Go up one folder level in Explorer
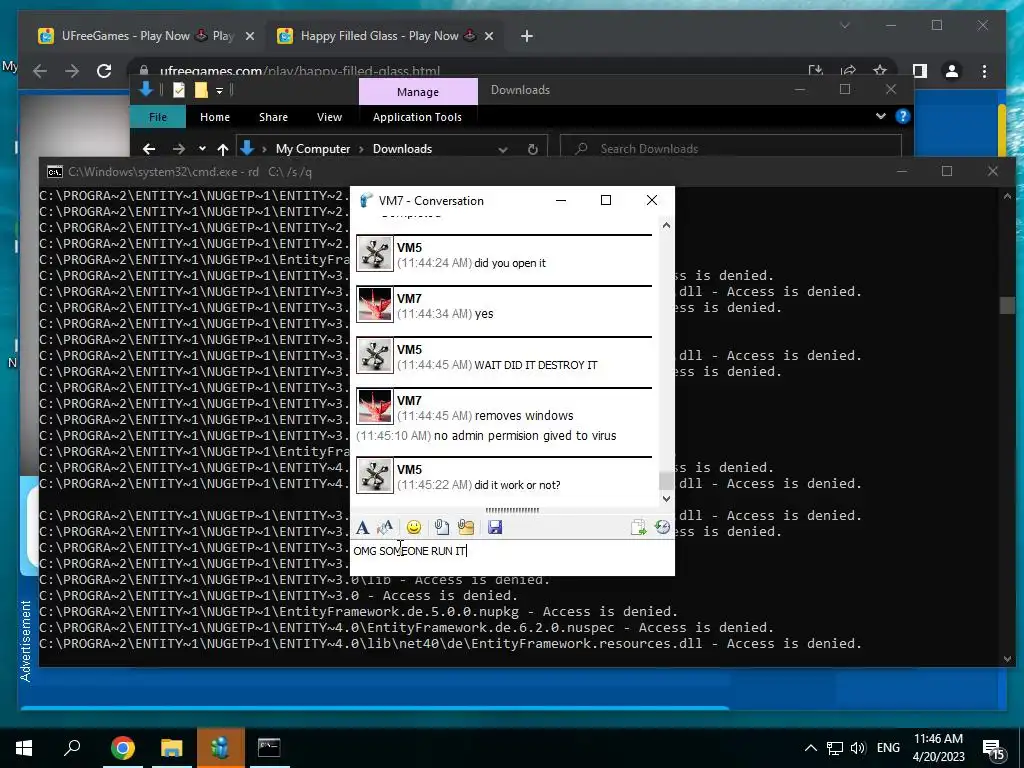The height and width of the screenshot is (768, 1024). 223,149
